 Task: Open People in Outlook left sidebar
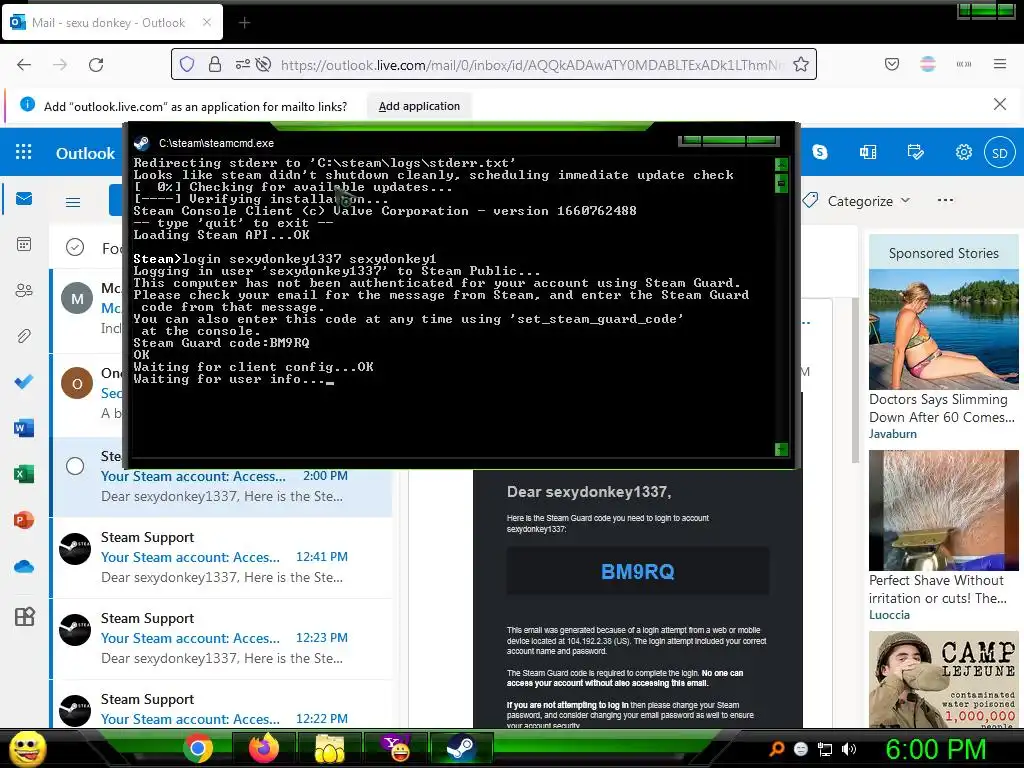pos(24,290)
